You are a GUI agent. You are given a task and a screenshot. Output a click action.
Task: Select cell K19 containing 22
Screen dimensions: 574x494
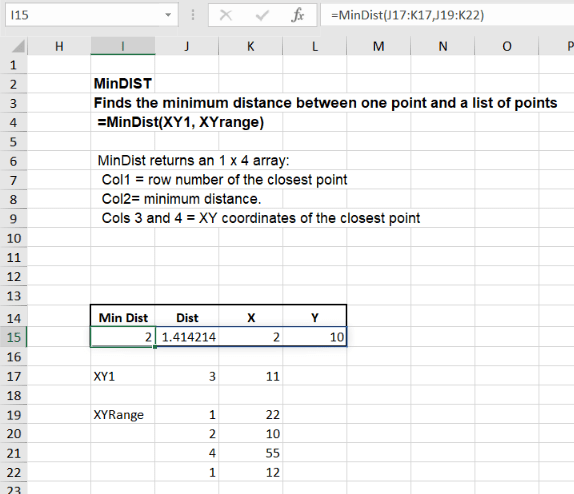point(250,415)
